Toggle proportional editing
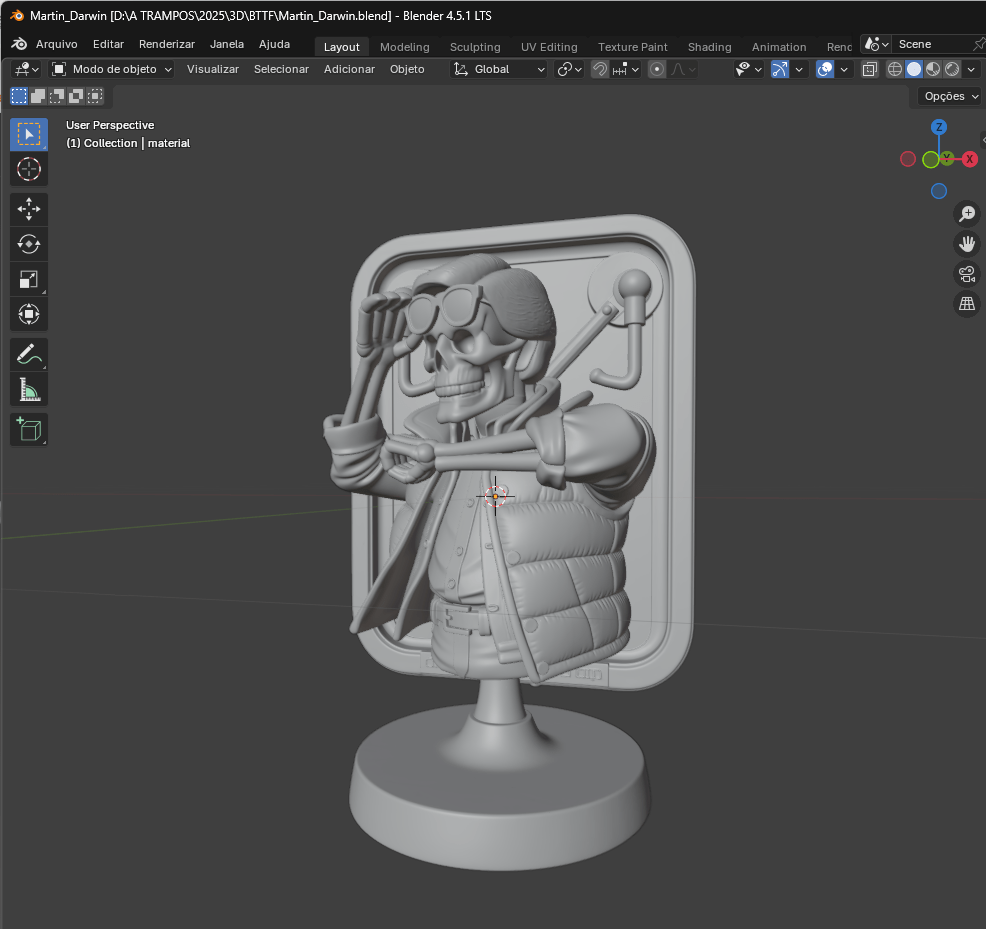986x929 pixels. [657, 69]
